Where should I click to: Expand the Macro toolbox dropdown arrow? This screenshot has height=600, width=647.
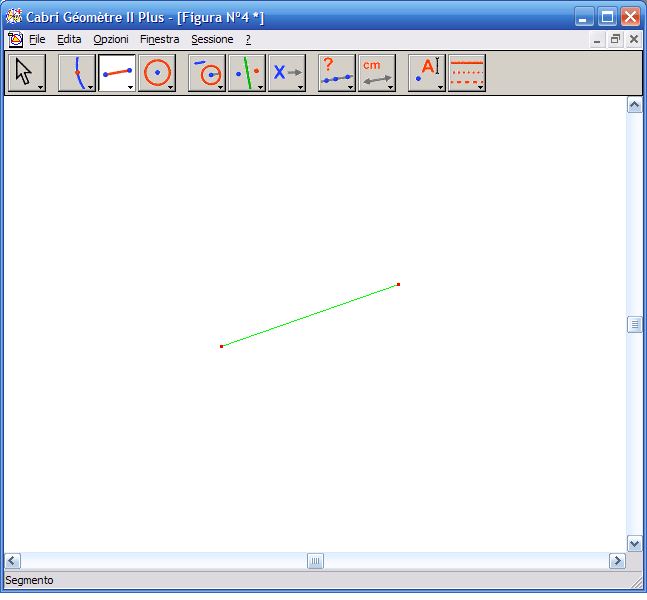[x=300, y=87]
